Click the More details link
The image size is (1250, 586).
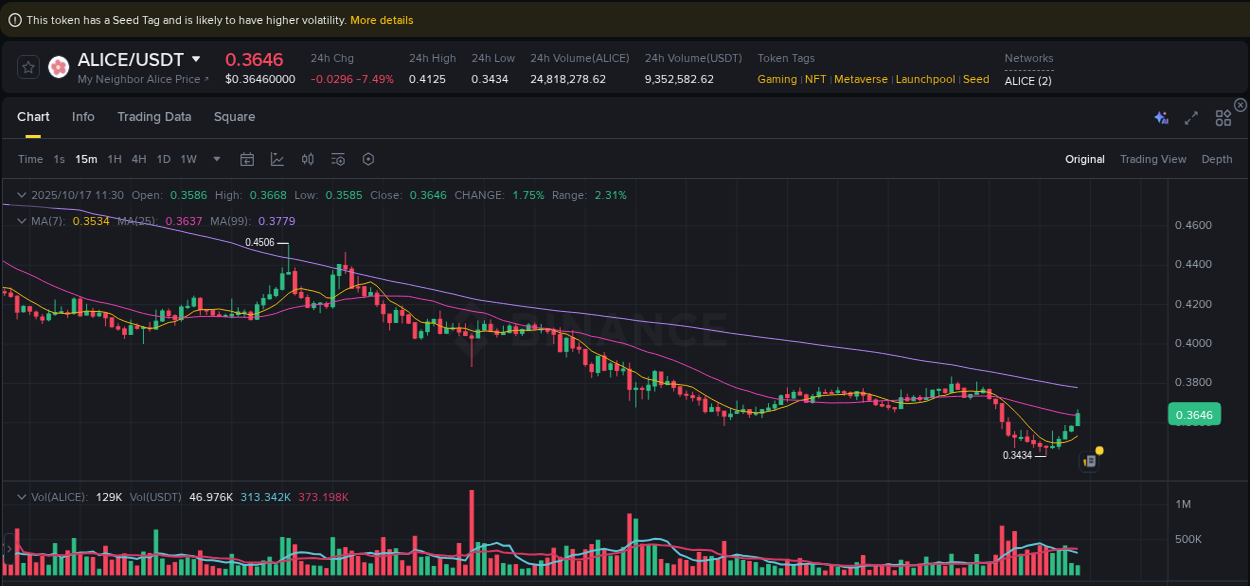coord(381,19)
